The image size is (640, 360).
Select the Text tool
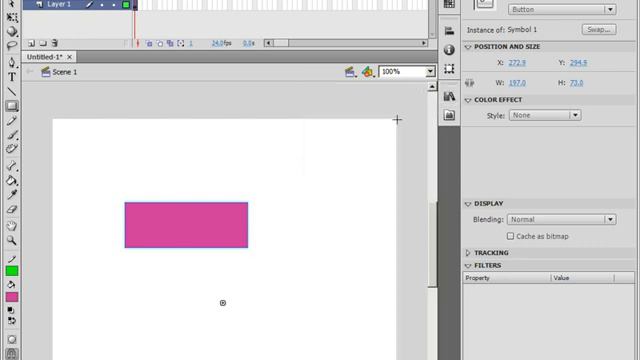point(12,76)
